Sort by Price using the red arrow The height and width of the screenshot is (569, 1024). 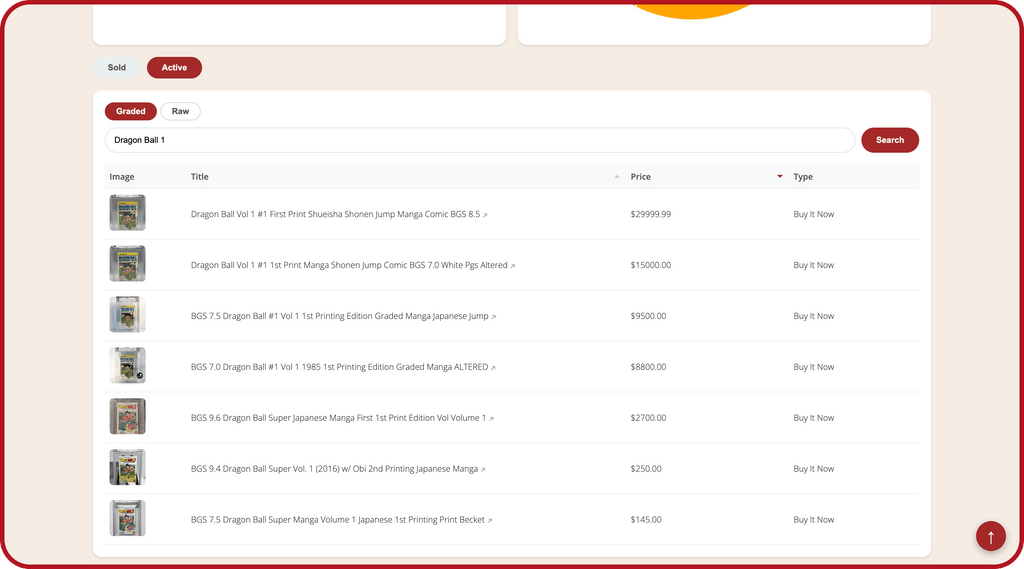[780, 176]
